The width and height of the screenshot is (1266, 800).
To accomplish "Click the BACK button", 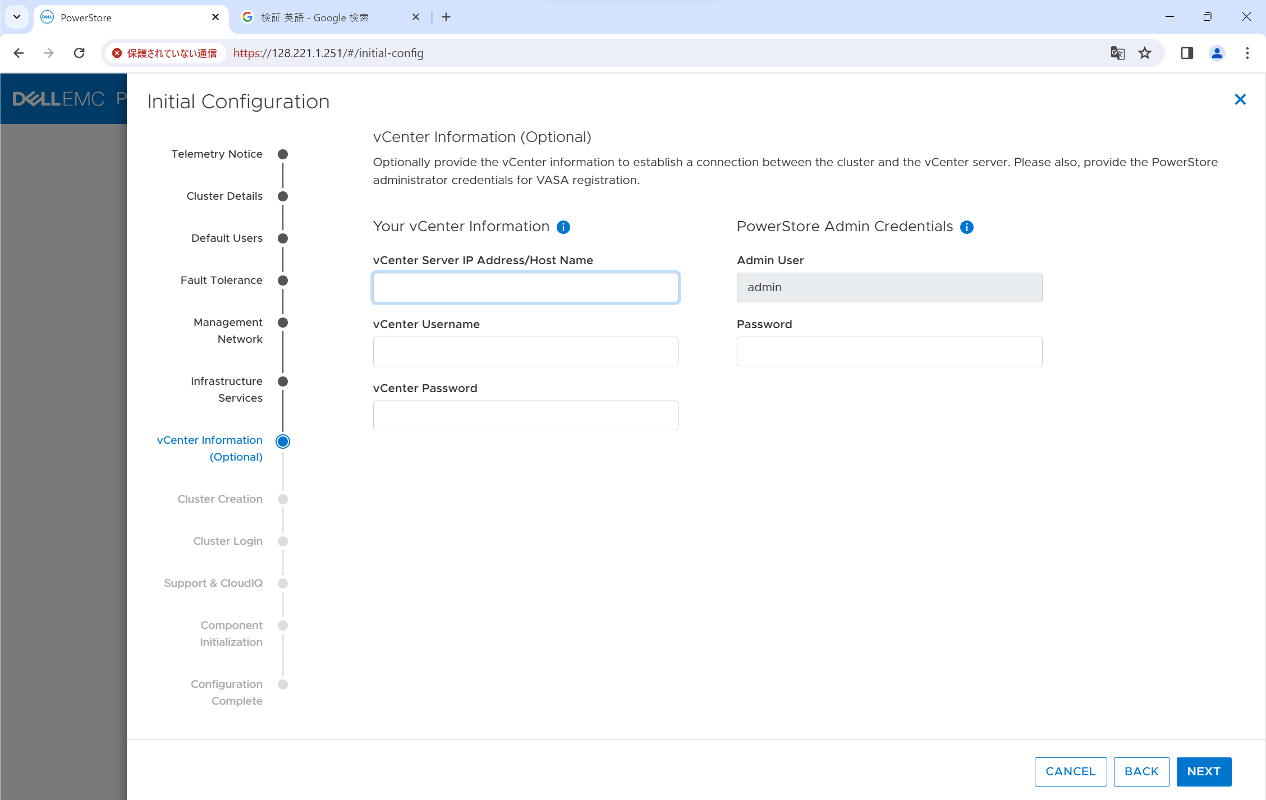I will pos(1141,771).
